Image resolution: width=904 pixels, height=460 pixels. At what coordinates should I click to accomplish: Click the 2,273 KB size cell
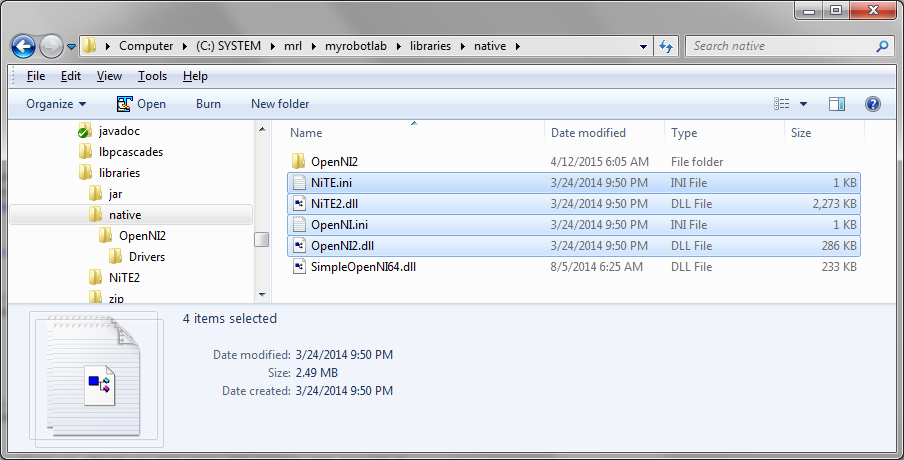[834, 203]
